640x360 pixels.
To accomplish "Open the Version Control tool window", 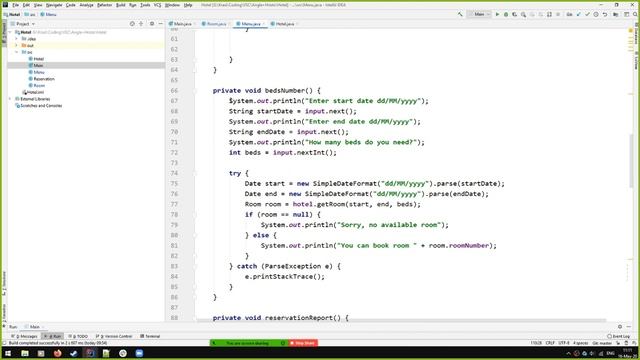I will click(x=114, y=336).
